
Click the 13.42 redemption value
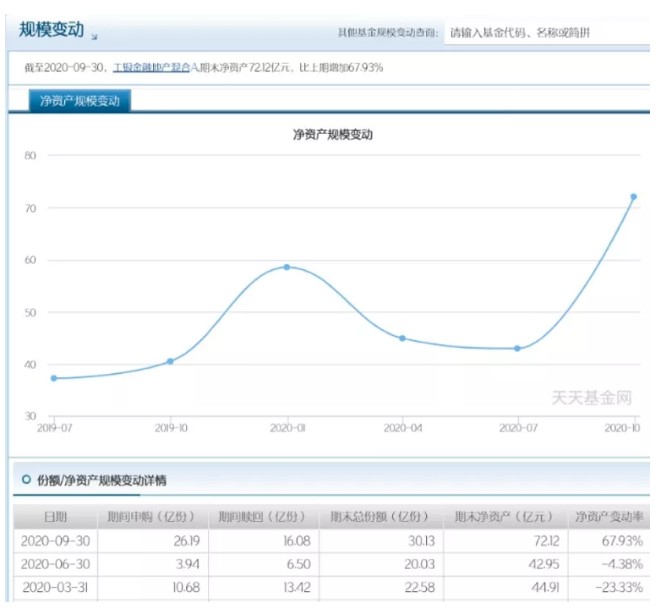pyautogui.click(x=297, y=587)
